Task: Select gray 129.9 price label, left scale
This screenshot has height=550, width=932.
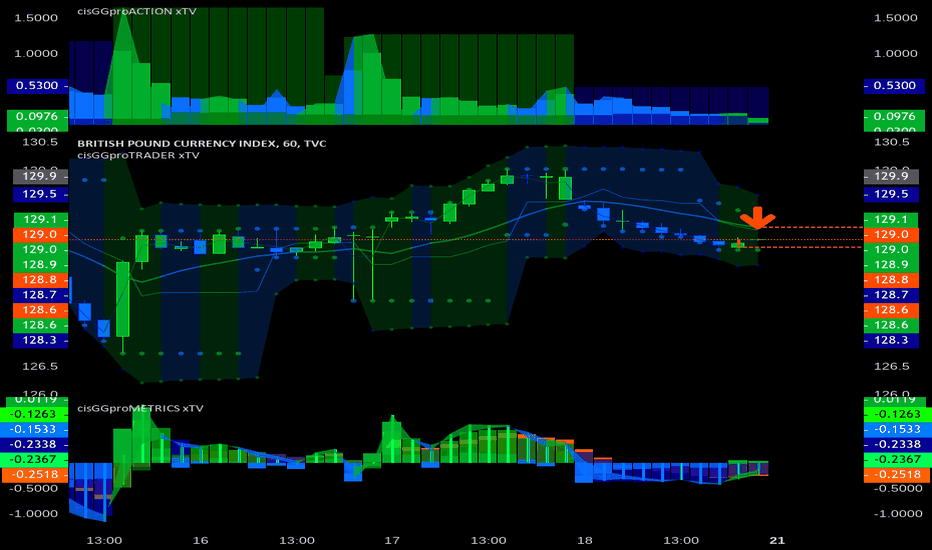Action: click(40, 176)
